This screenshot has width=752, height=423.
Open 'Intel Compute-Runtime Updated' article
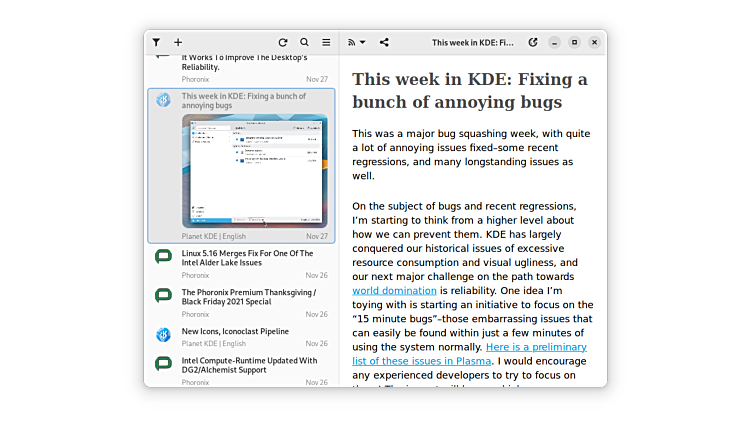[248, 366]
